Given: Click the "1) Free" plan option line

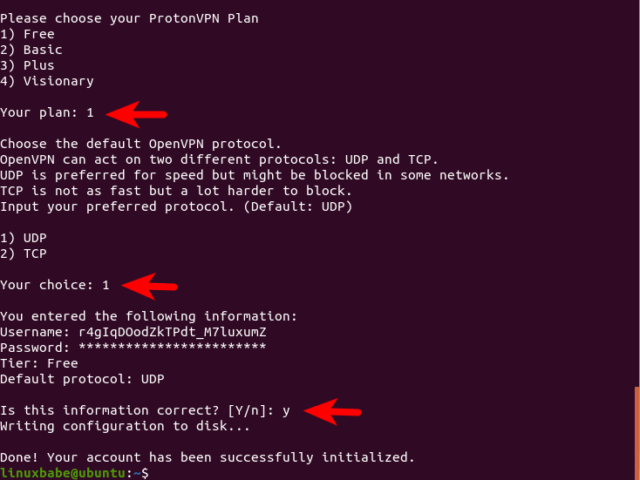Looking at the screenshot, I should click(x=27, y=33).
